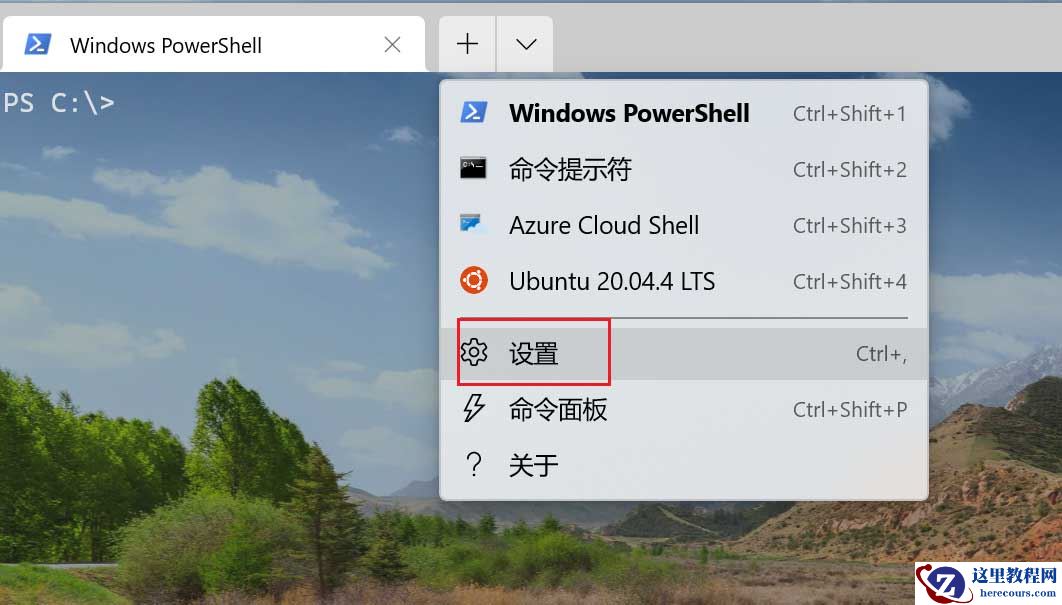Viewport: 1062px width, 605px height.
Task: Select the 命令提示符 console icon
Action: tap(473, 169)
